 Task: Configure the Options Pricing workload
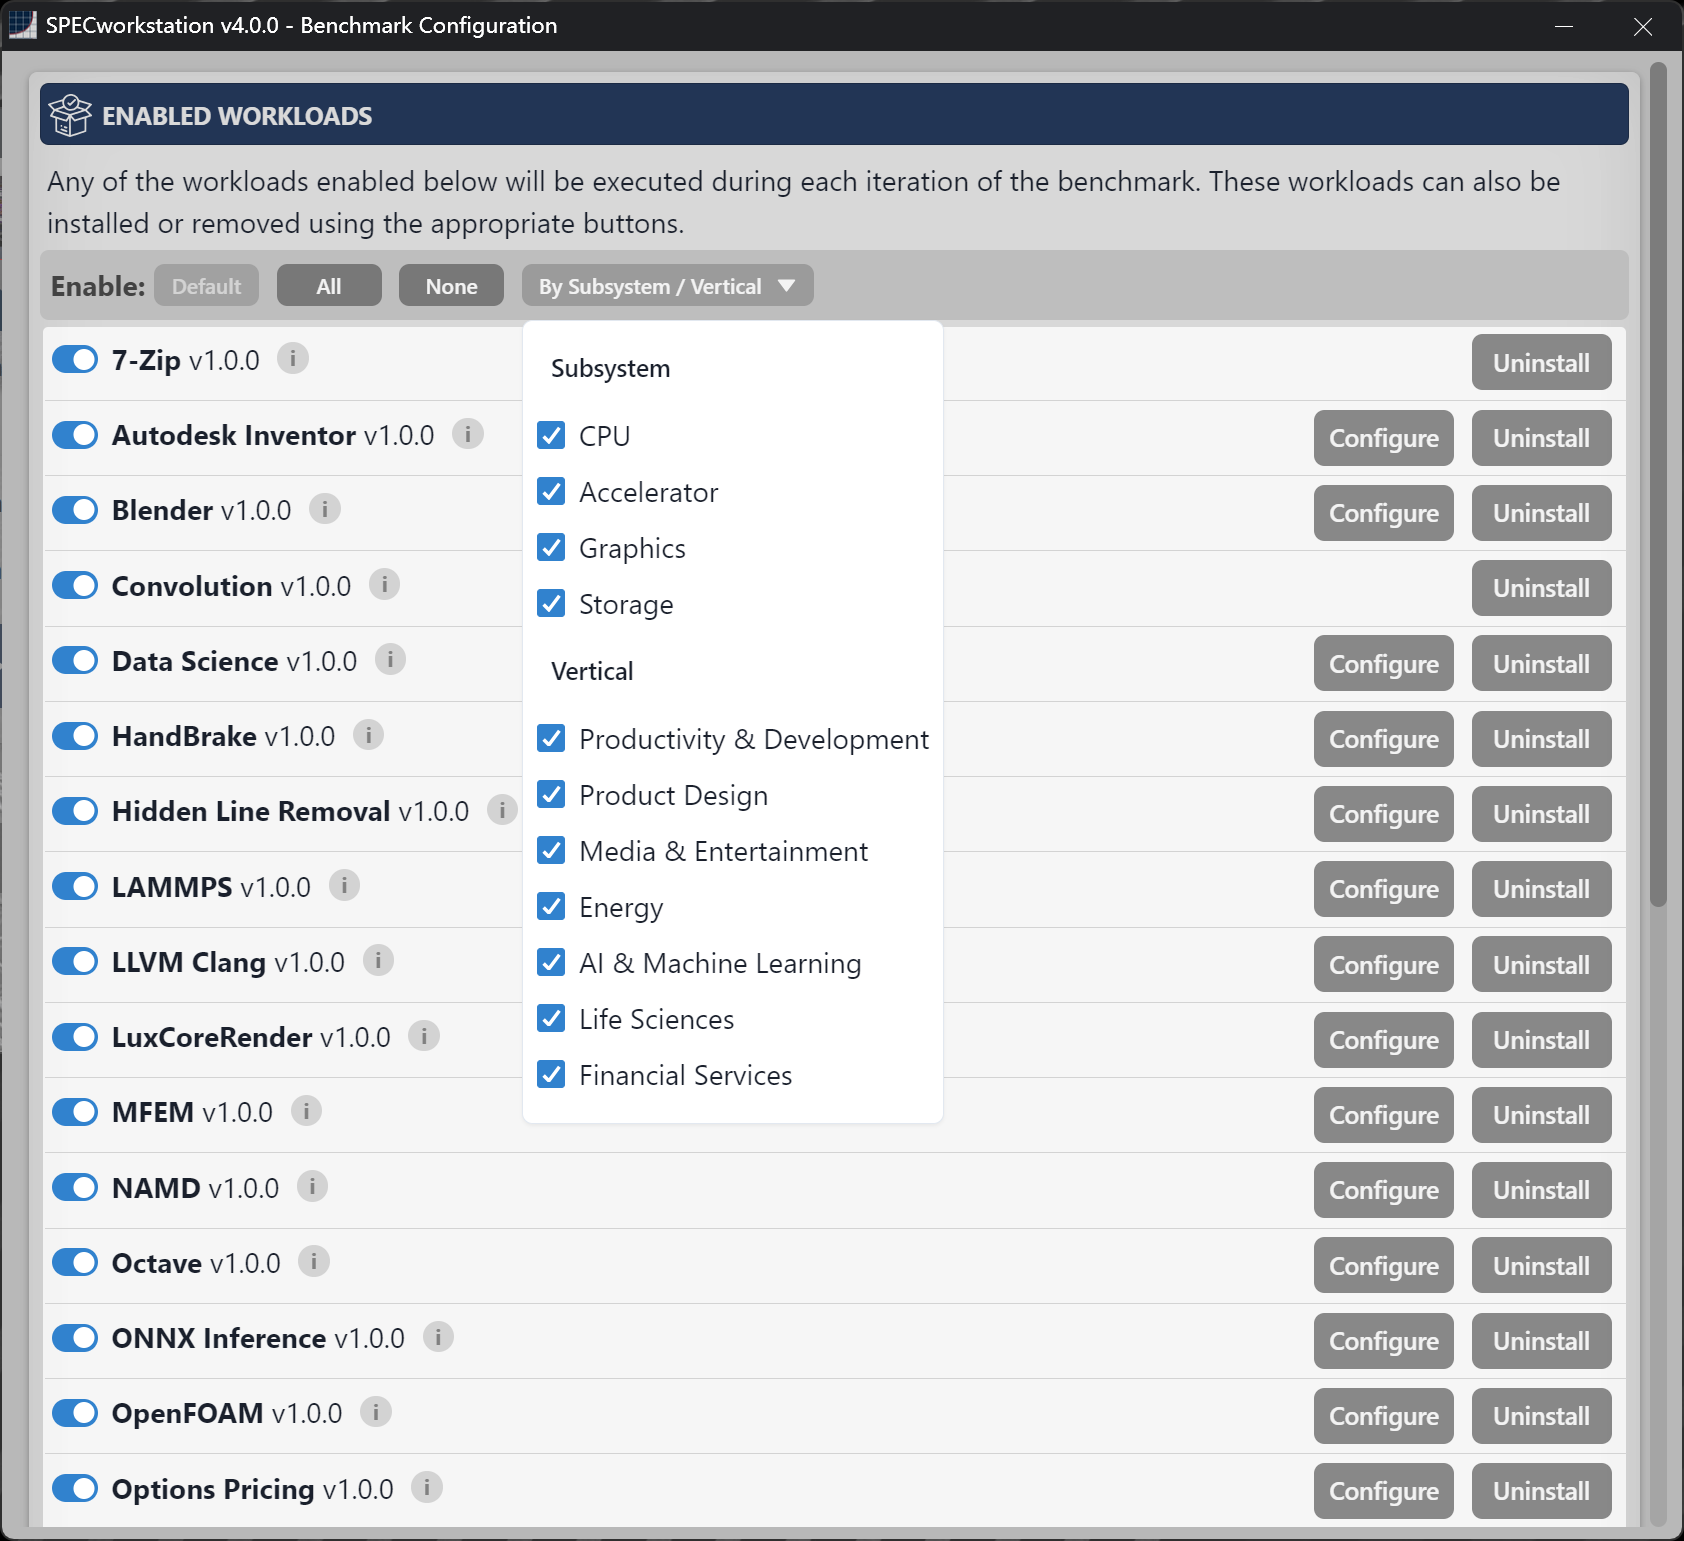tap(1383, 1491)
